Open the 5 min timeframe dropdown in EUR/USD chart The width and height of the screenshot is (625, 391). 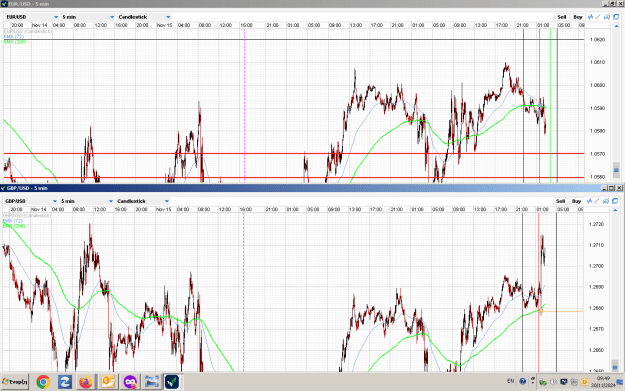[88, 17]
